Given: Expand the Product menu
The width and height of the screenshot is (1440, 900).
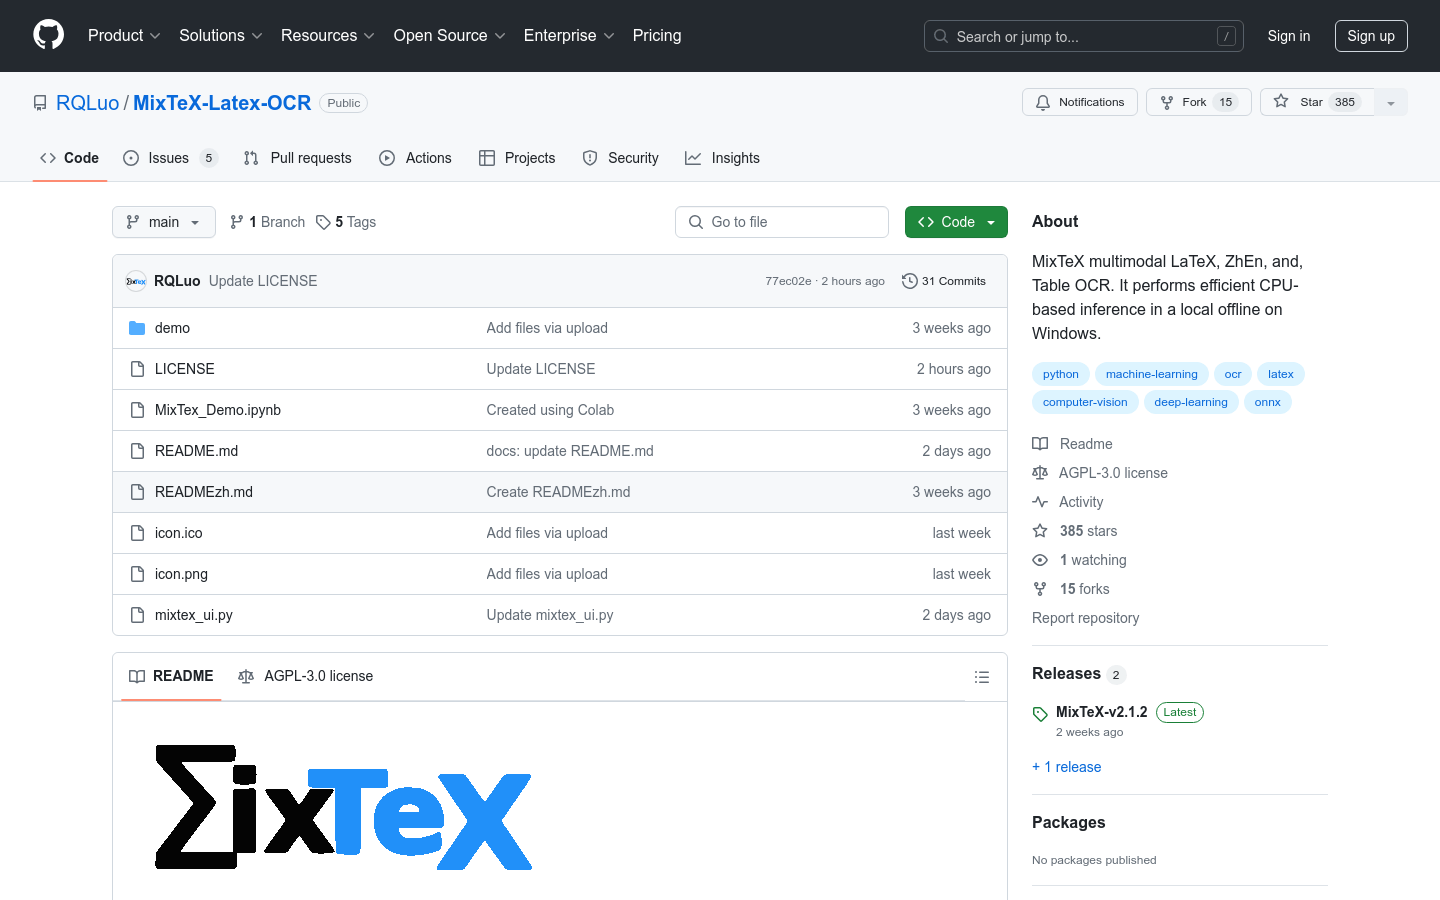Looking at the screenshot, I should pyautogui.click(x=124, y=35).
